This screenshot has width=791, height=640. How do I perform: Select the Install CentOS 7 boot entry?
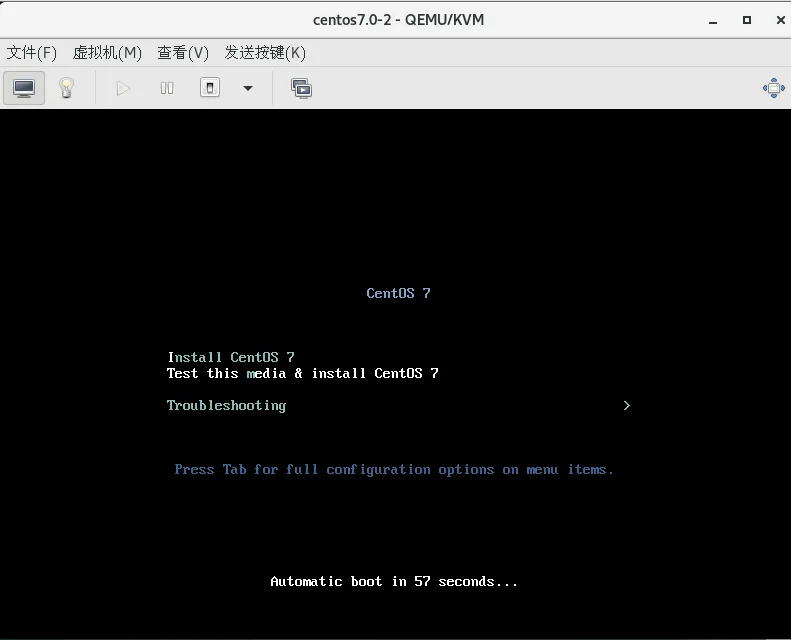tap(231, 357)
